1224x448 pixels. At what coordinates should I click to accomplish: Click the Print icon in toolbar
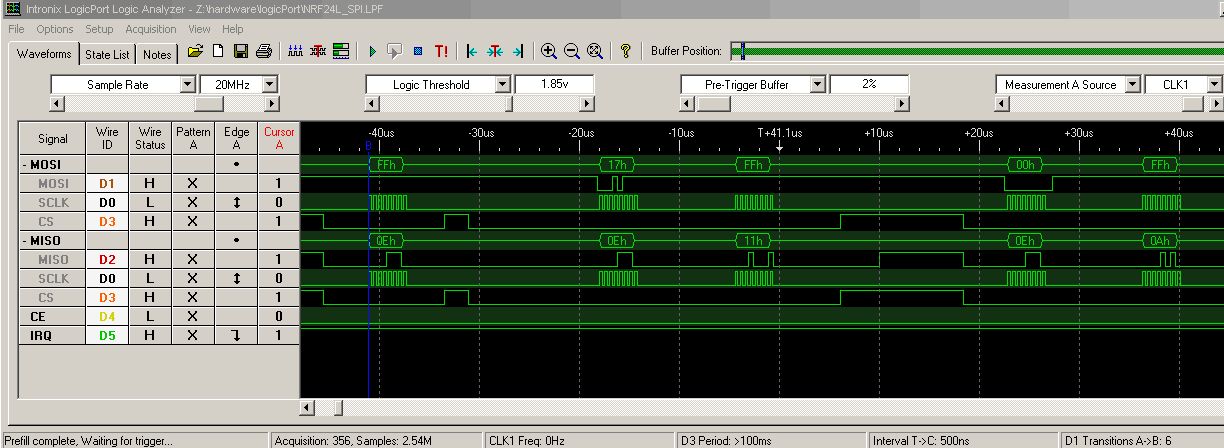263,51
